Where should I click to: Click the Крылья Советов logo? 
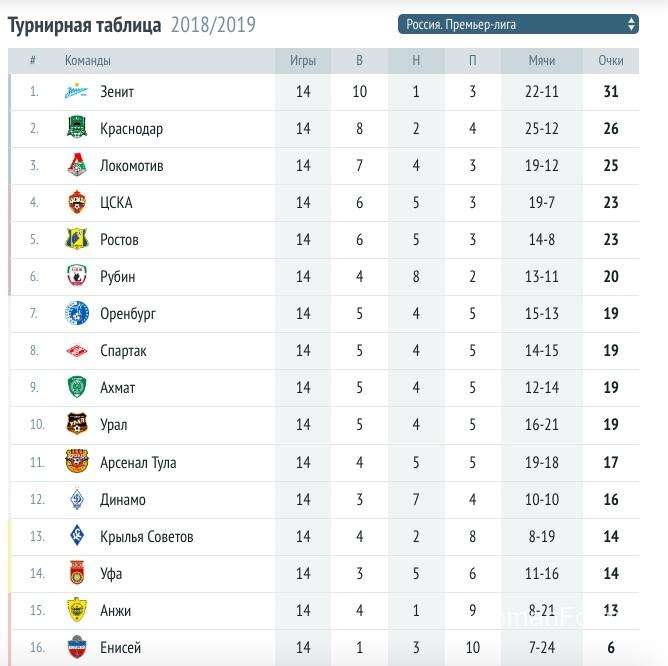tap(77, 536)
